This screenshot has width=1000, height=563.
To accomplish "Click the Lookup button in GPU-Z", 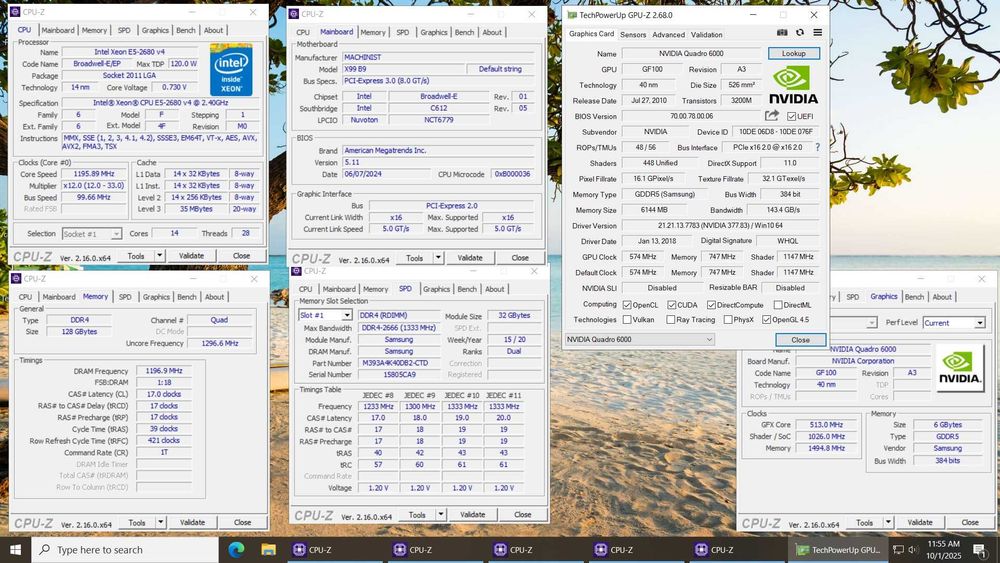I will (x=793, y=54).
